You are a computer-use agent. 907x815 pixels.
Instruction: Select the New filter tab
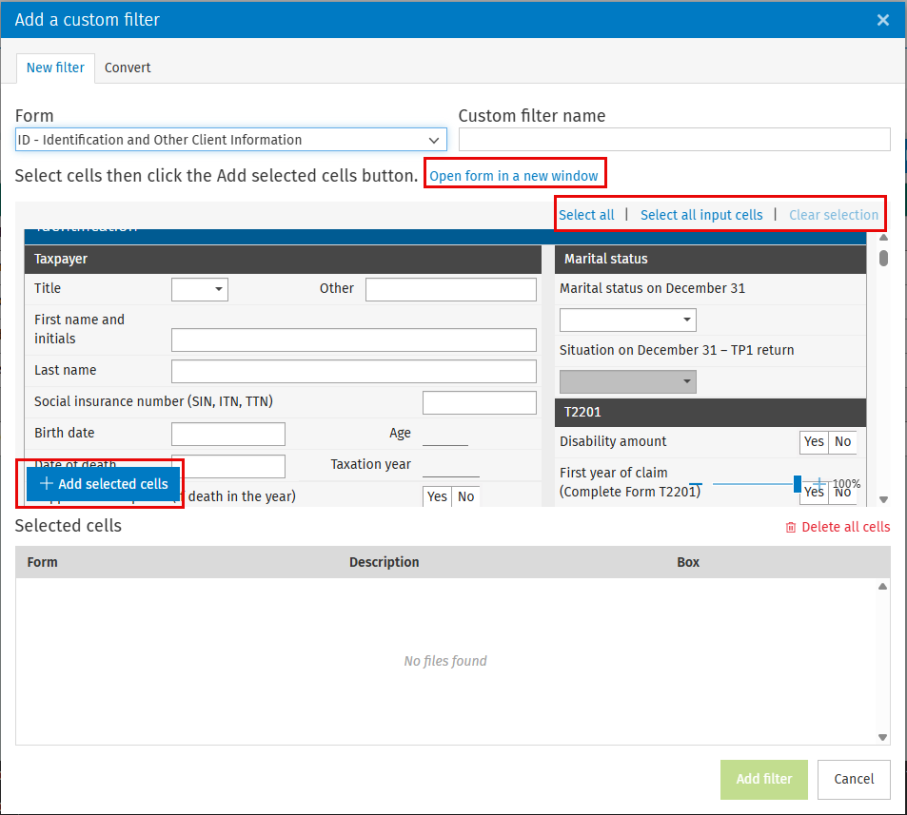point(55,68)
